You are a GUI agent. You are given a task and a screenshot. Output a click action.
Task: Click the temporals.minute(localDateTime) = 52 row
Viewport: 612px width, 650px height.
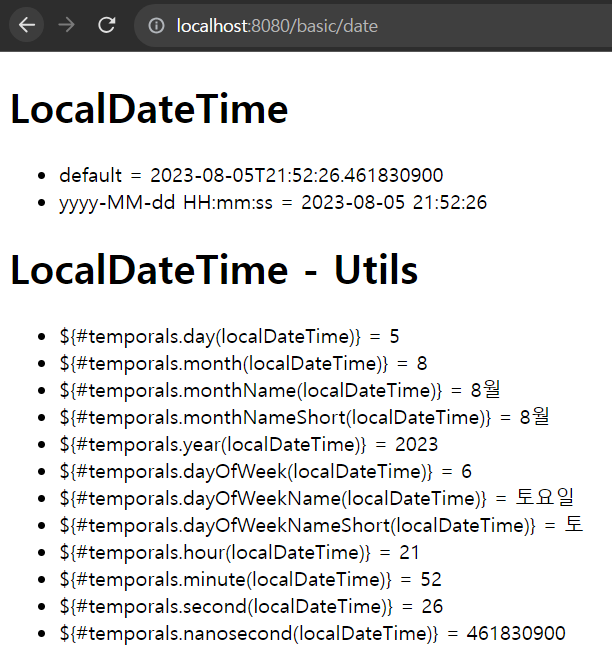(x=250, y=580)
